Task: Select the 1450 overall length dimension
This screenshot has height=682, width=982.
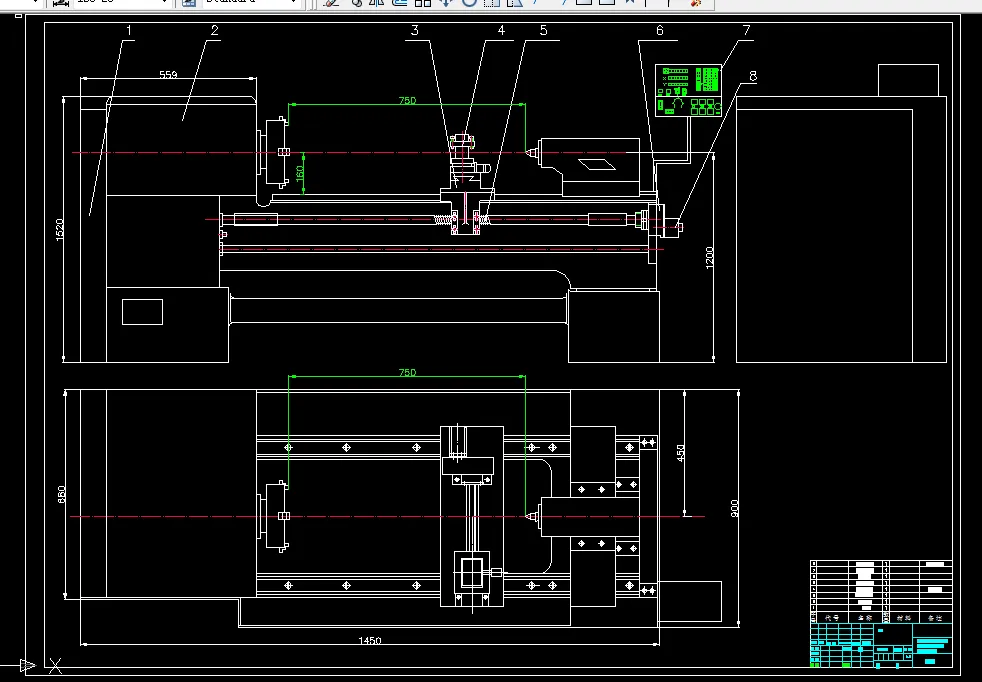Action: click(370, 641)
